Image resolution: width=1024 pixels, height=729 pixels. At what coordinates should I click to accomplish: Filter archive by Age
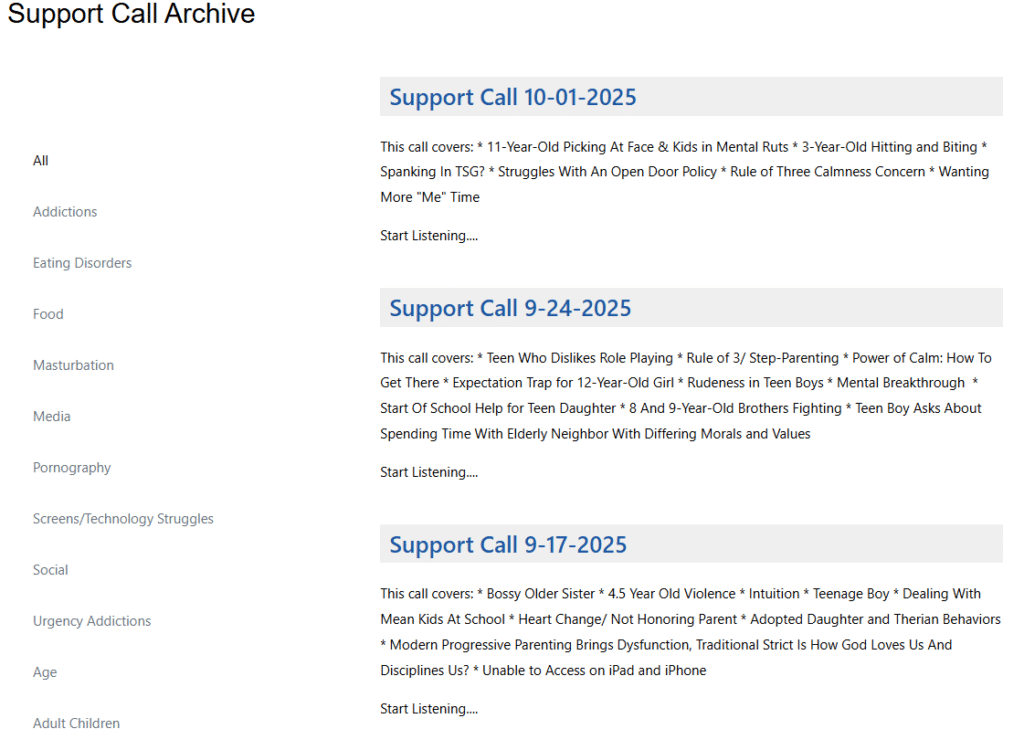[x=44, y=671]
